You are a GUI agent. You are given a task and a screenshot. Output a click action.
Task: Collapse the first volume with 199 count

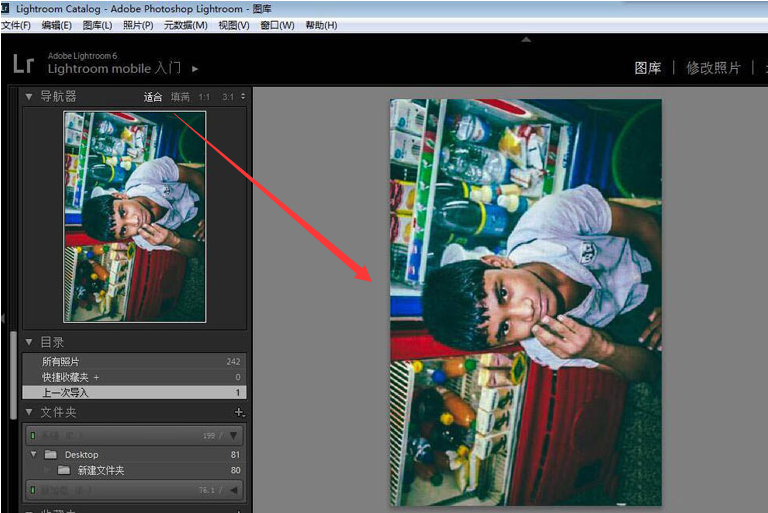[x=234, y=436]
